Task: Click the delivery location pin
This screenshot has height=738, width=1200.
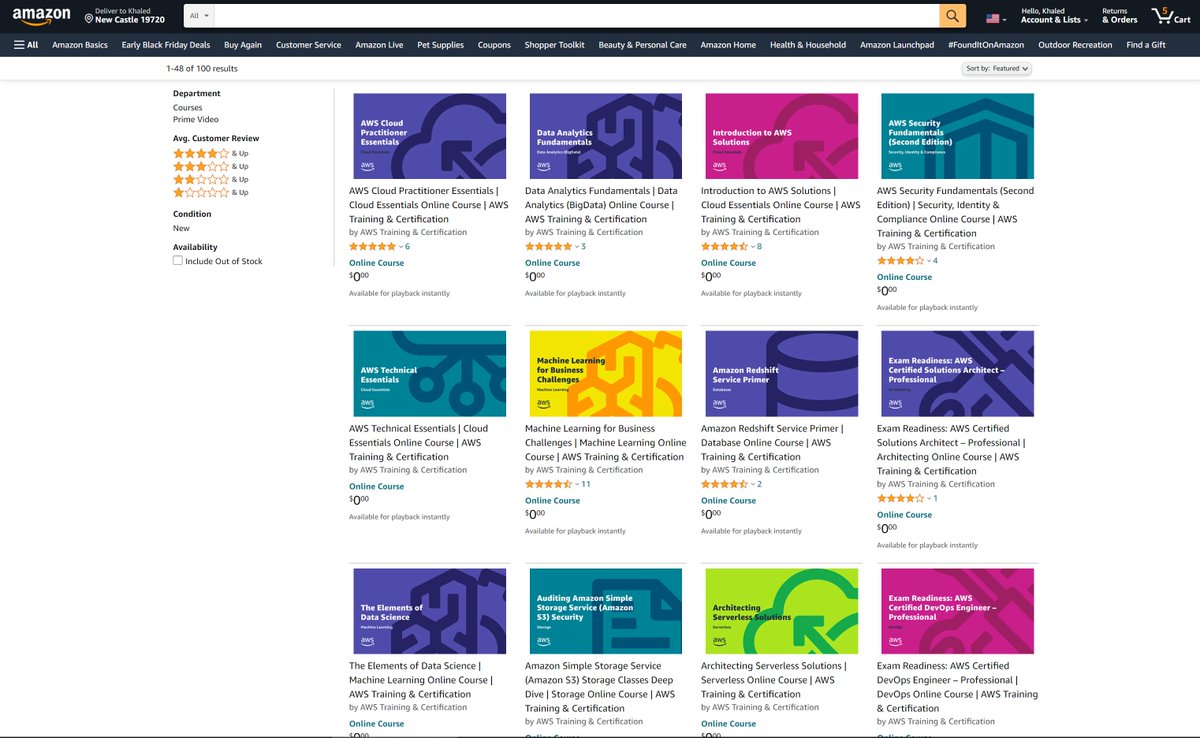Action: coord(89,19)
